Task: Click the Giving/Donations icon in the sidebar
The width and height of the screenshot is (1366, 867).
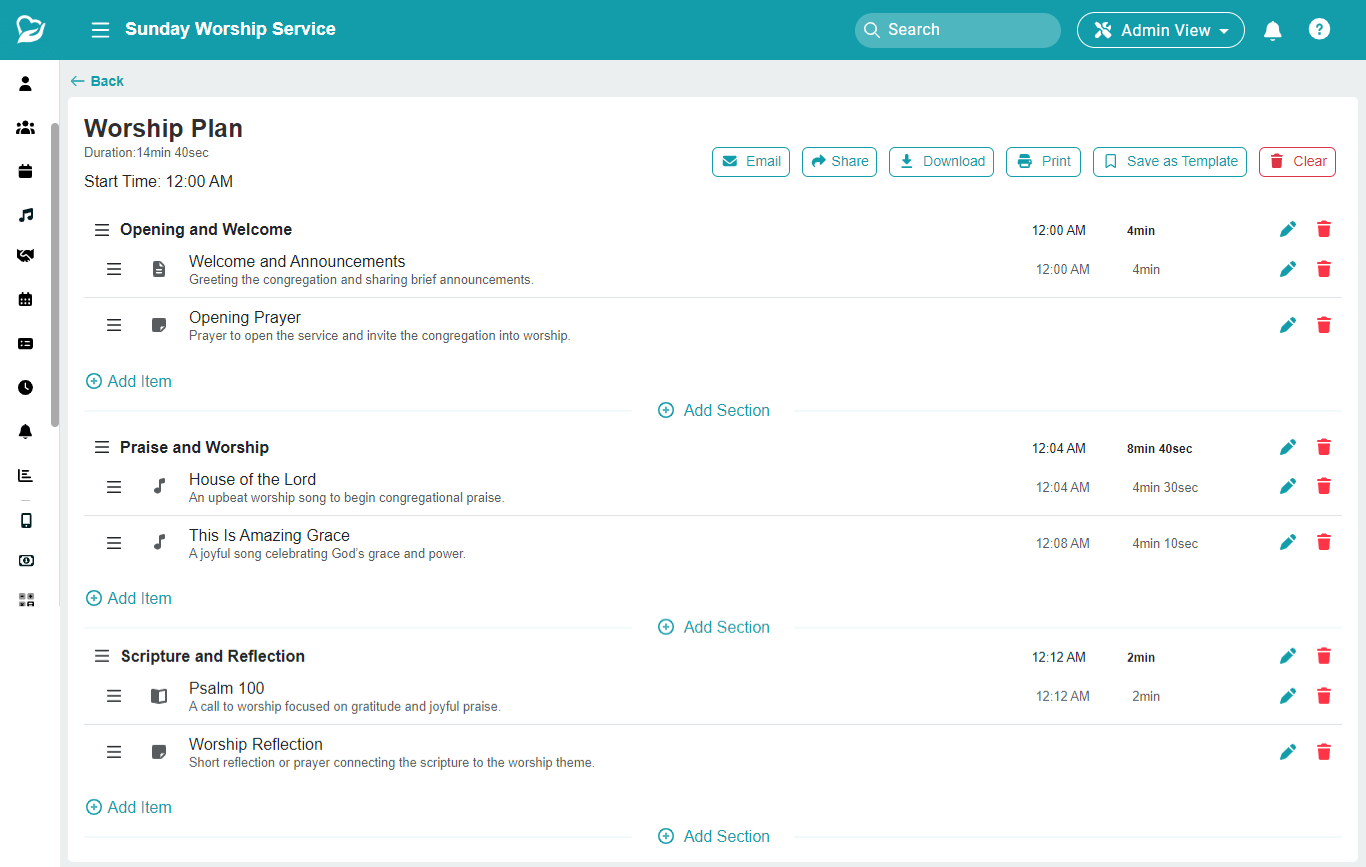Action: point(26,560)
